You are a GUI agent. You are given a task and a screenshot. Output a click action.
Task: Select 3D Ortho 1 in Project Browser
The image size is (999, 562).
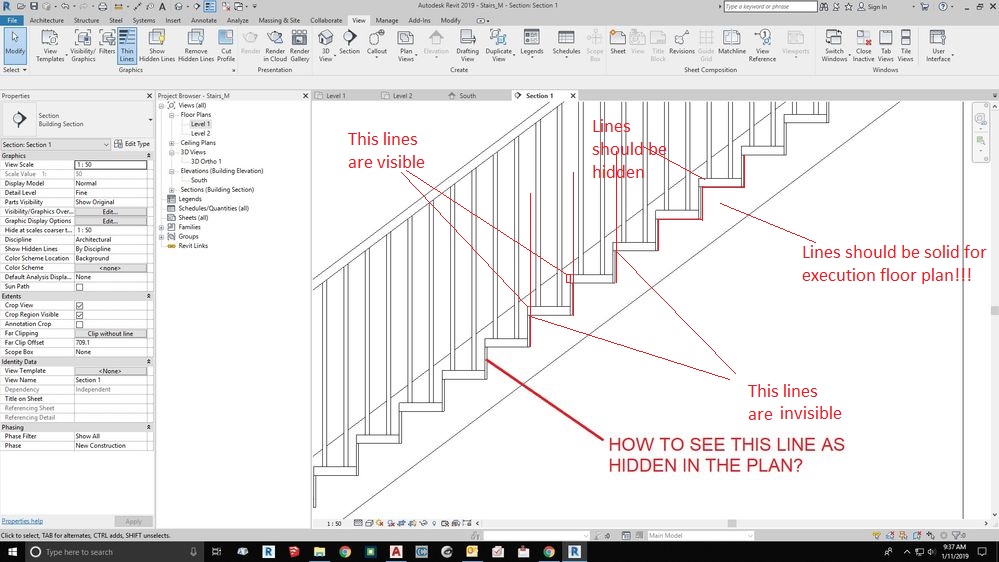206,162
